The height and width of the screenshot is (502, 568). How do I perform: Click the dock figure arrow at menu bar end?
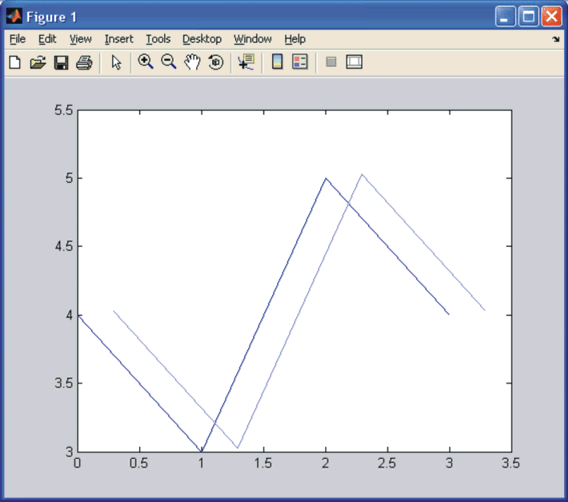click(556, 39)
